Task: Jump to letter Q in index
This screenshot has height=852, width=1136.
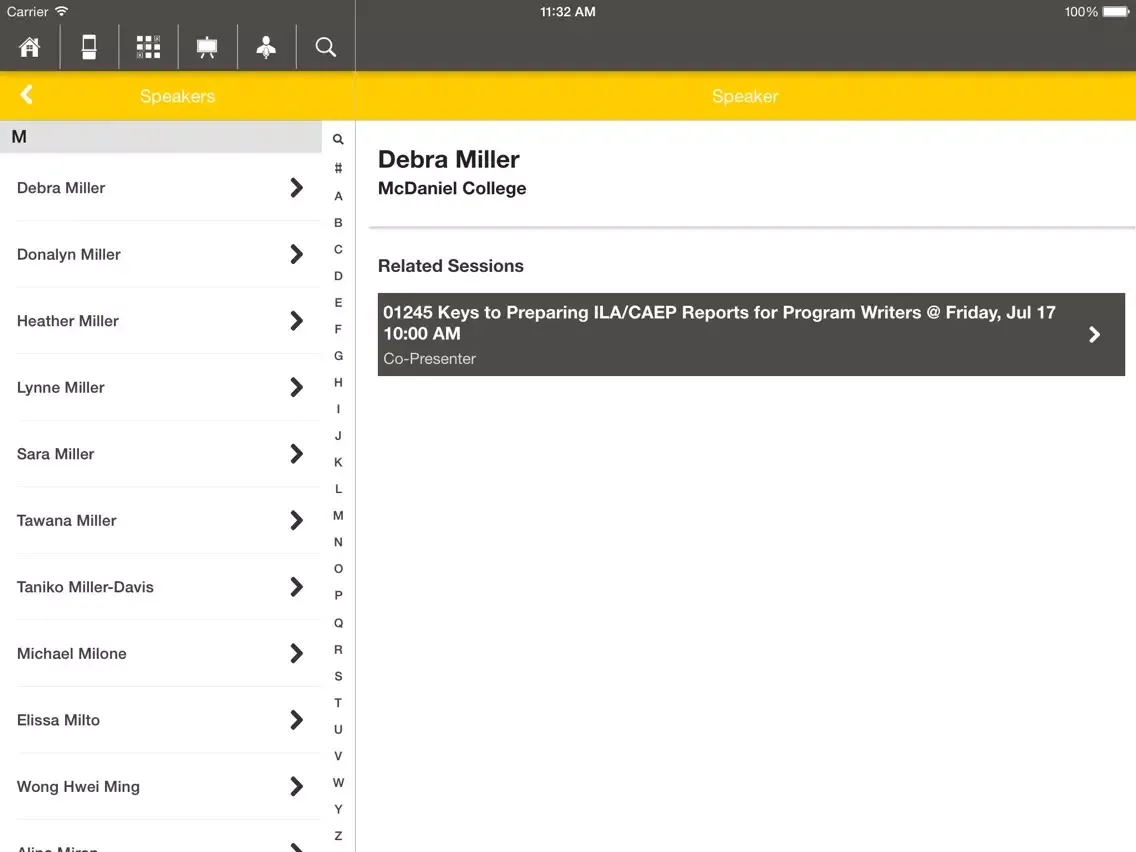Action: (338, 623)
